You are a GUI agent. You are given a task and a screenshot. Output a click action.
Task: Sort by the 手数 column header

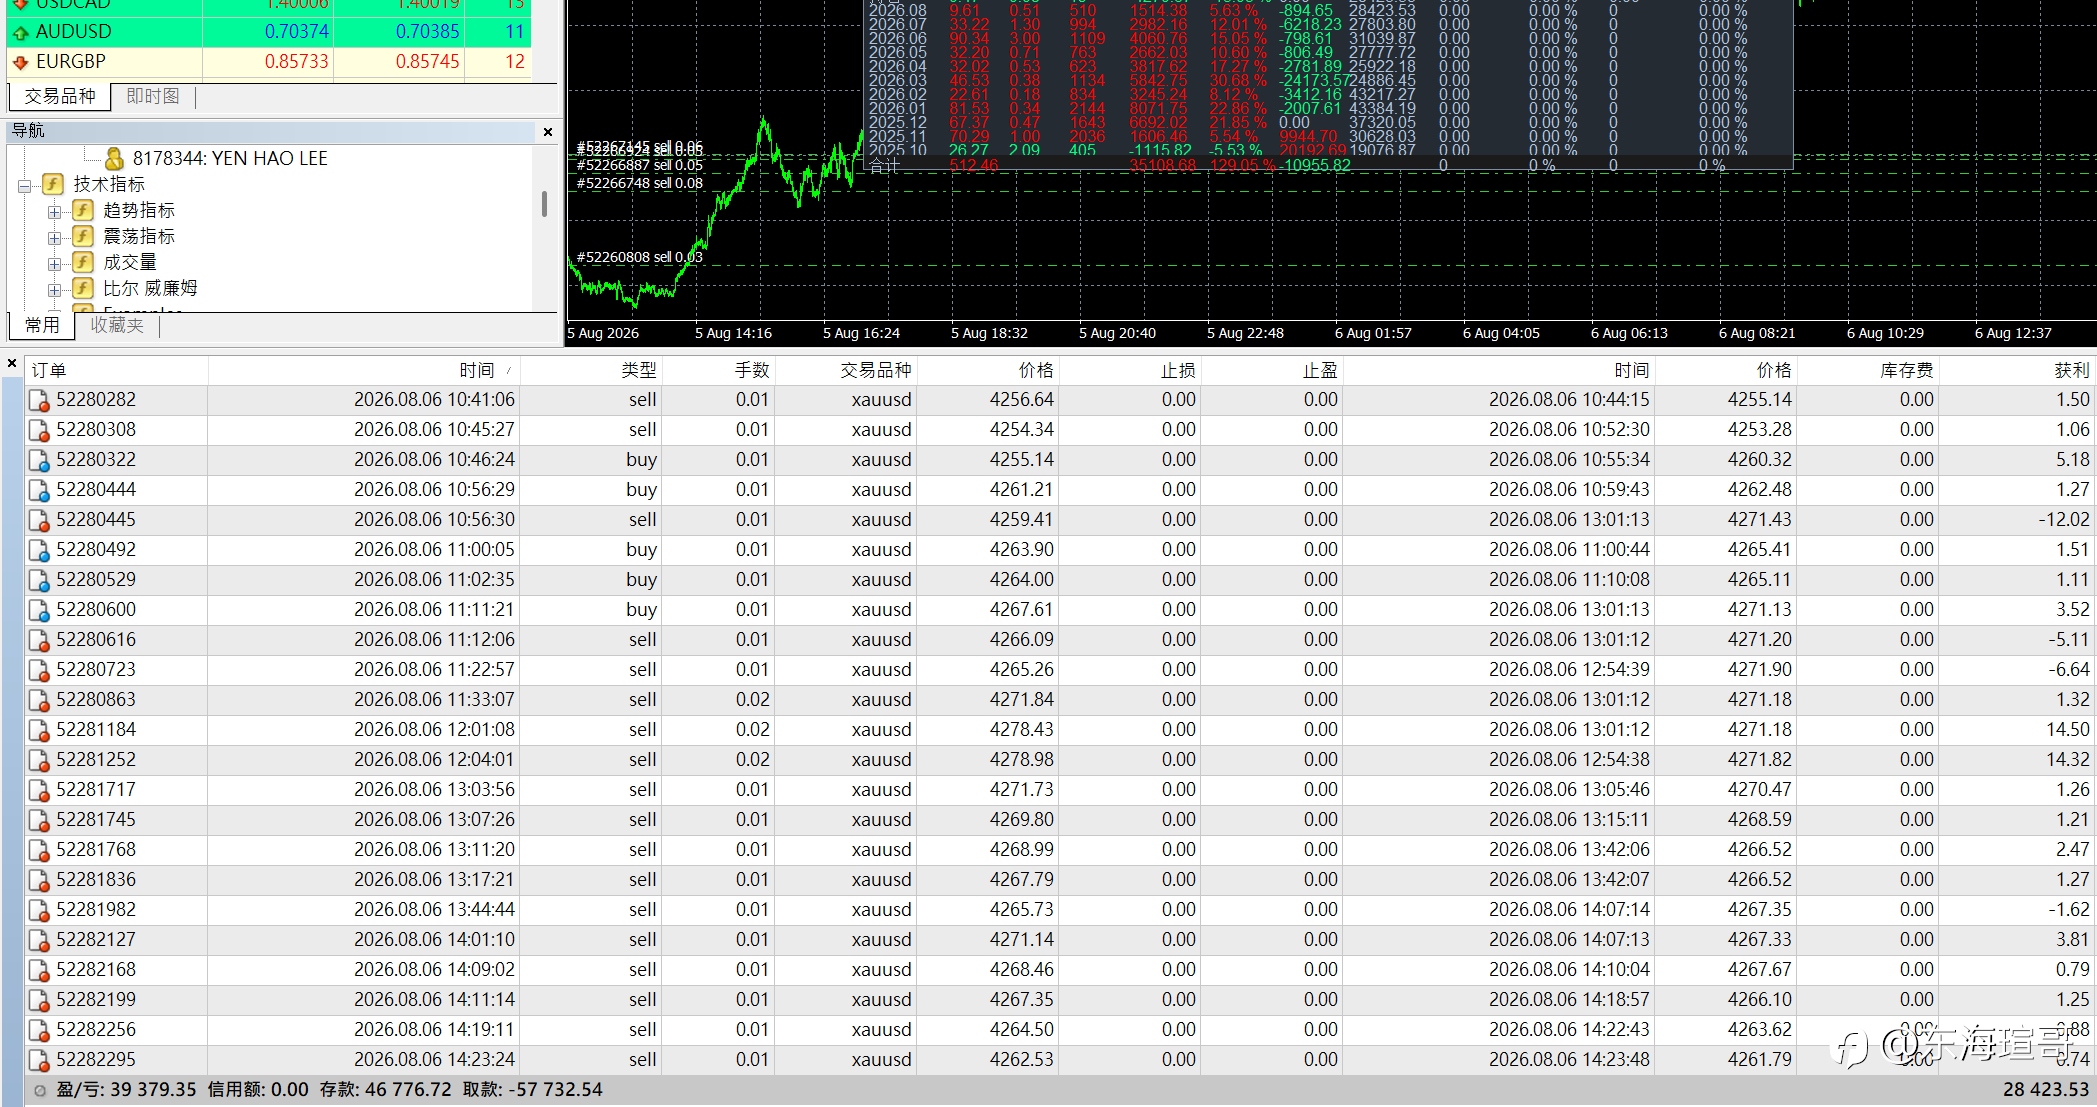[718, 370]
